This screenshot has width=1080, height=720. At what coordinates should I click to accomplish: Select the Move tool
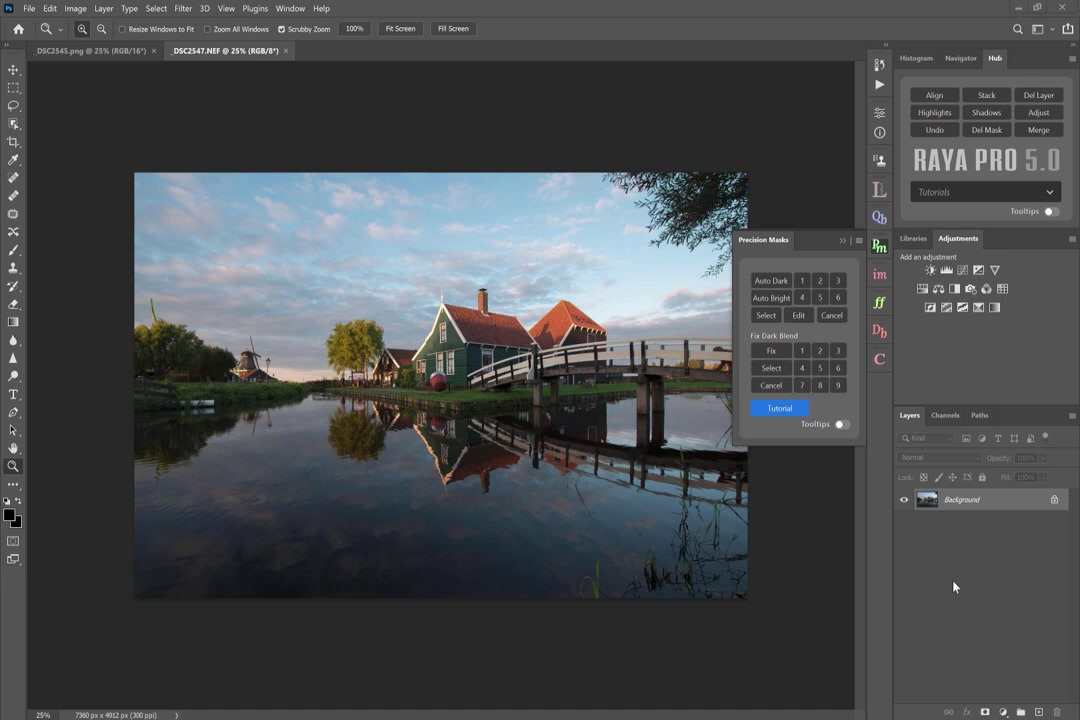(13, 70)
